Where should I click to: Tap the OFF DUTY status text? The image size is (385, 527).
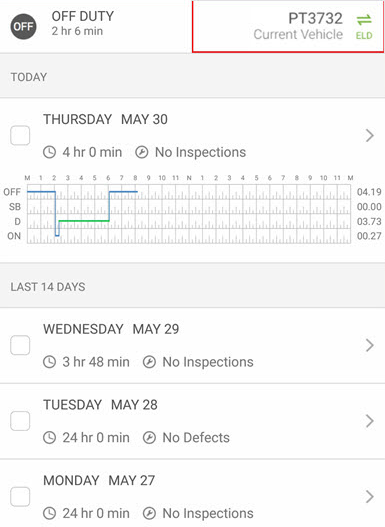[x=83, y=16]
